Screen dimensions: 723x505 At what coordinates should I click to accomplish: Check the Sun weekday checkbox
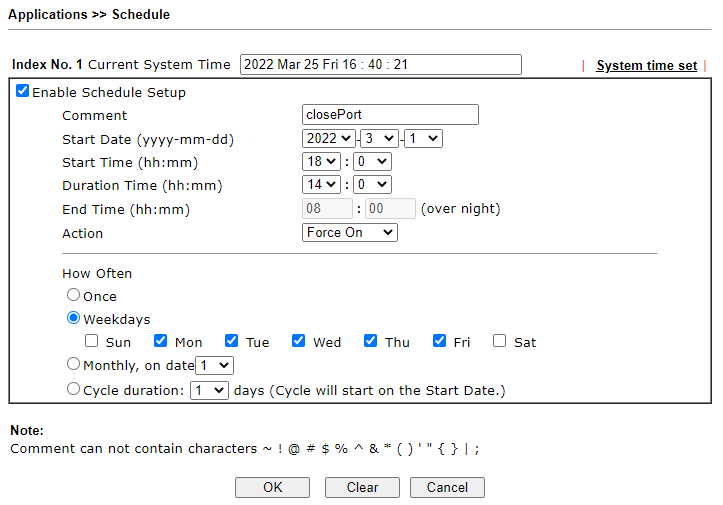91,341
